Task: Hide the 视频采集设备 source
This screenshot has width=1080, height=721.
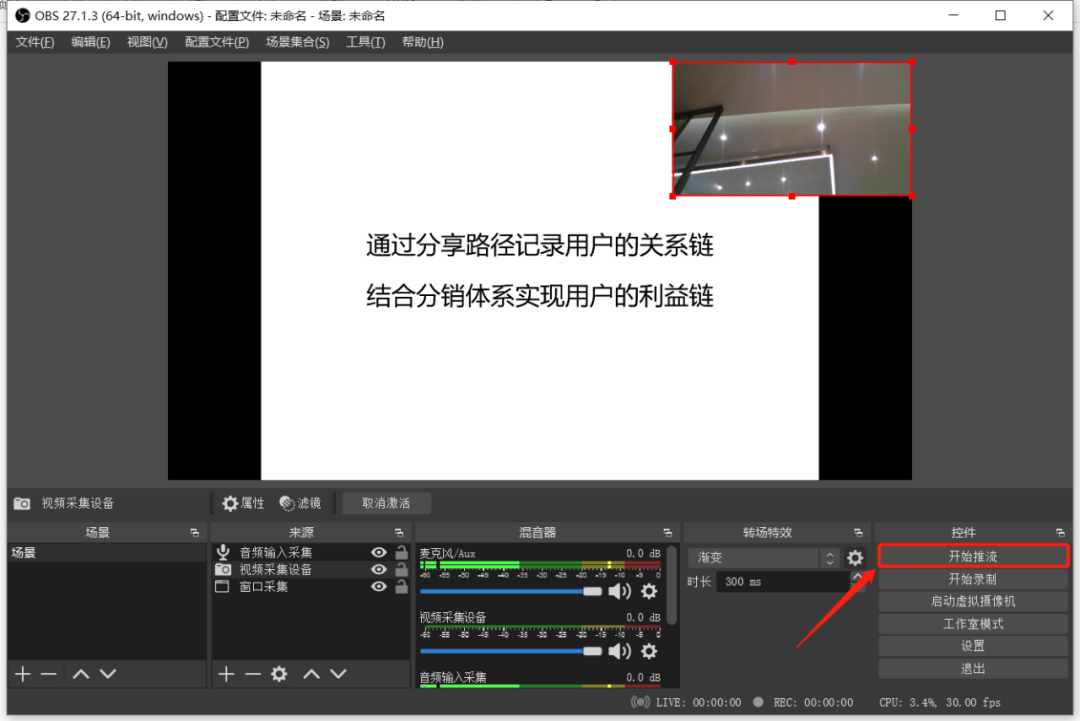Action: tap(378, 569)
